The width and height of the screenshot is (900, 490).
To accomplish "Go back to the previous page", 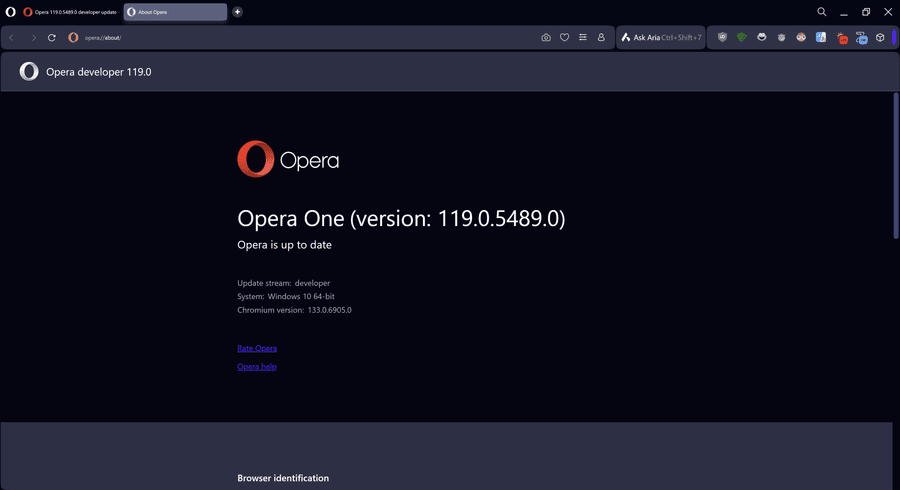I will pos(12,38).
